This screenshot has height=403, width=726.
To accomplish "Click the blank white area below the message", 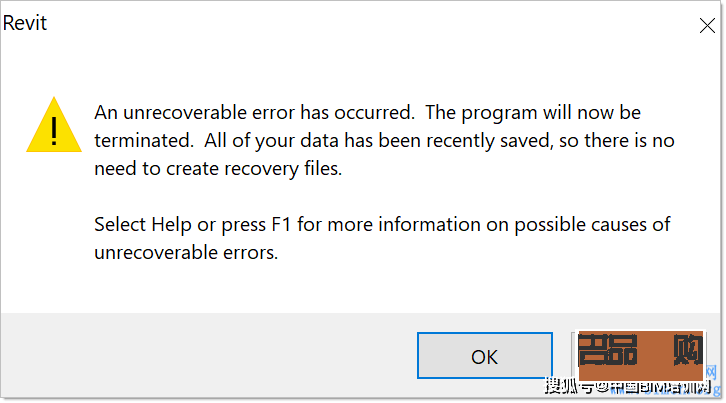I will (x=360, y=288).
